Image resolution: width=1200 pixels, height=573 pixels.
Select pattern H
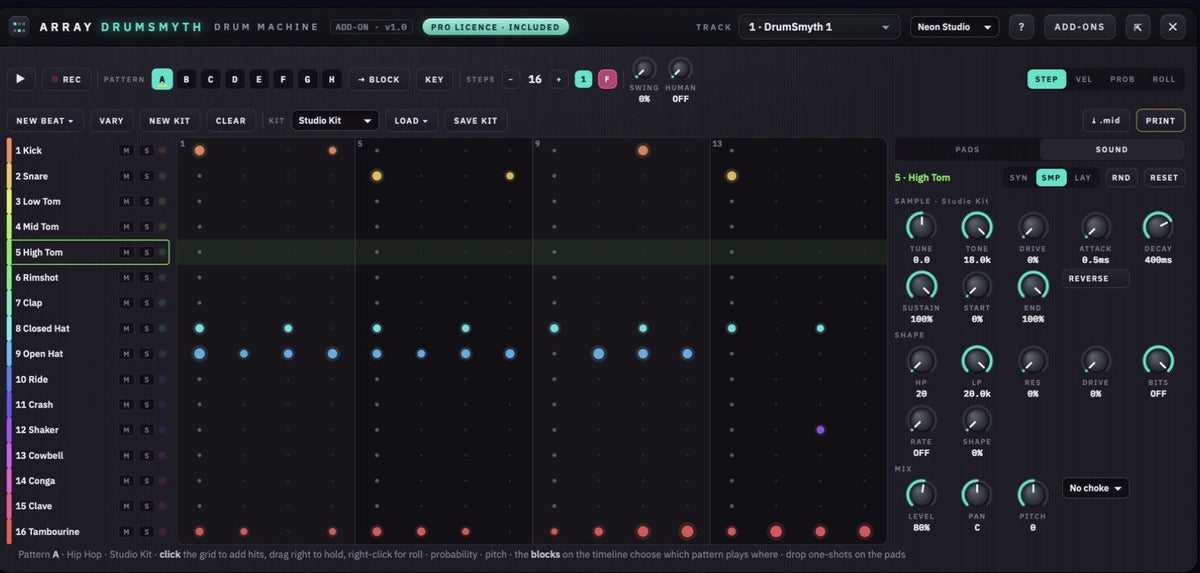coord(332,79)
